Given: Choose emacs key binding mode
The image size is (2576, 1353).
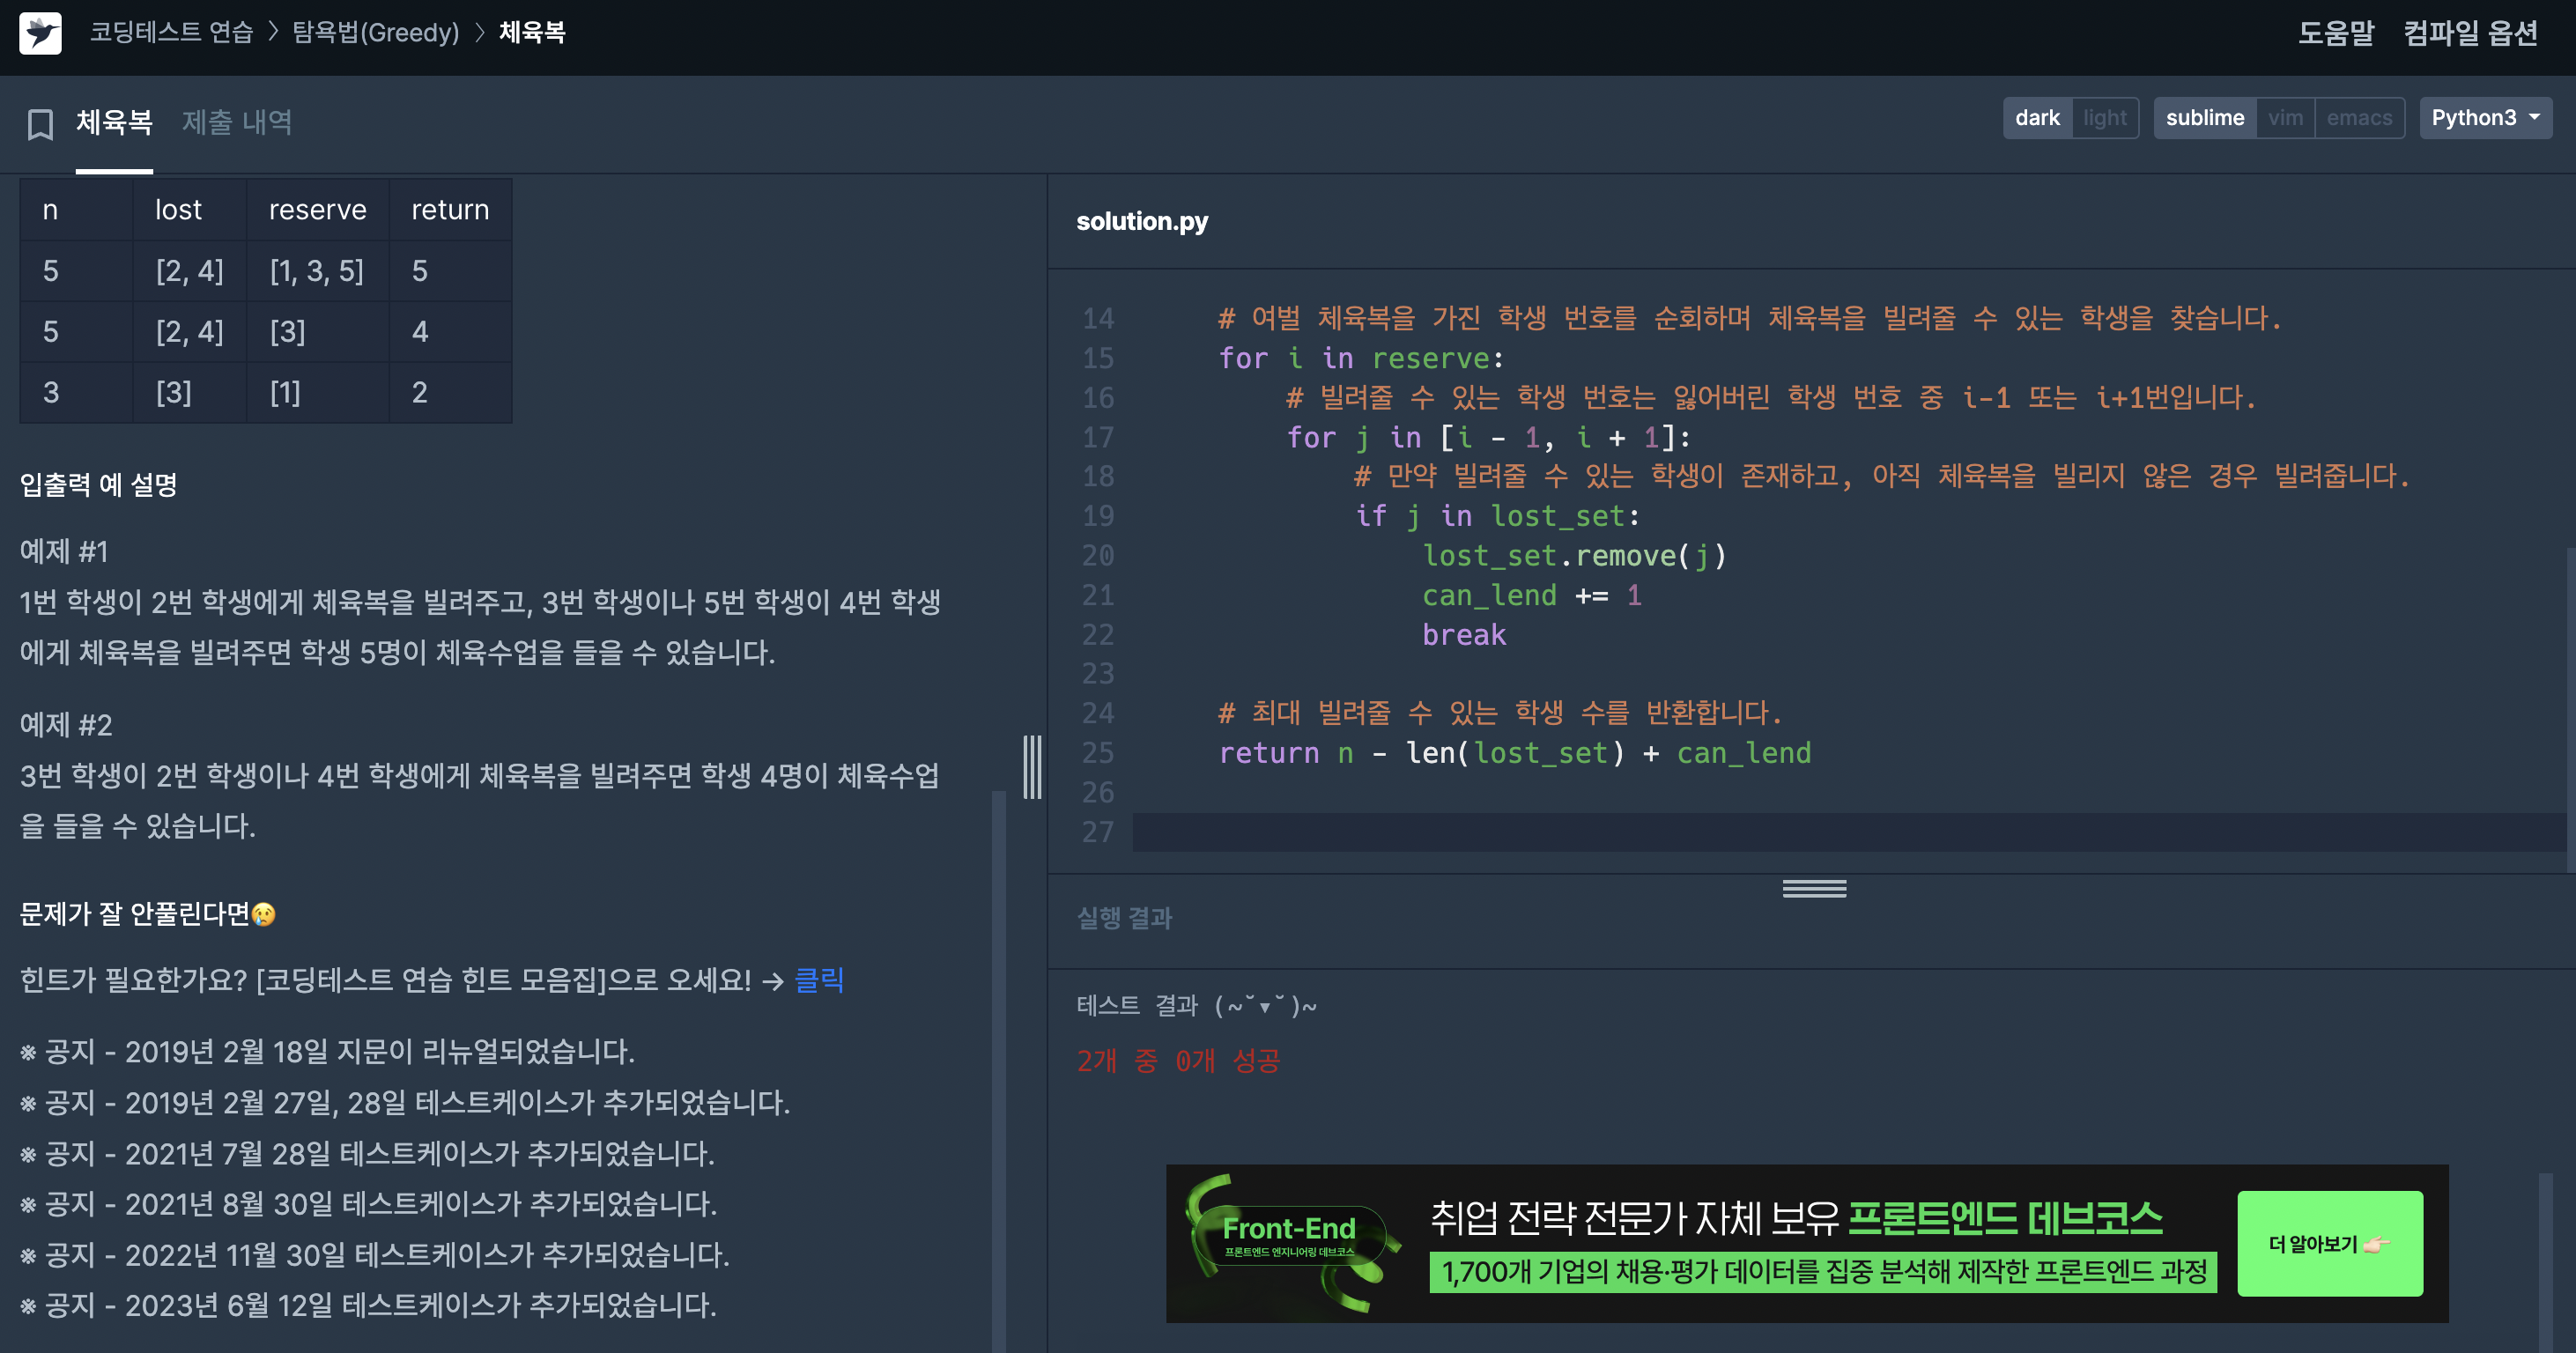Looking at the screenshot, I should point(2359,118).
